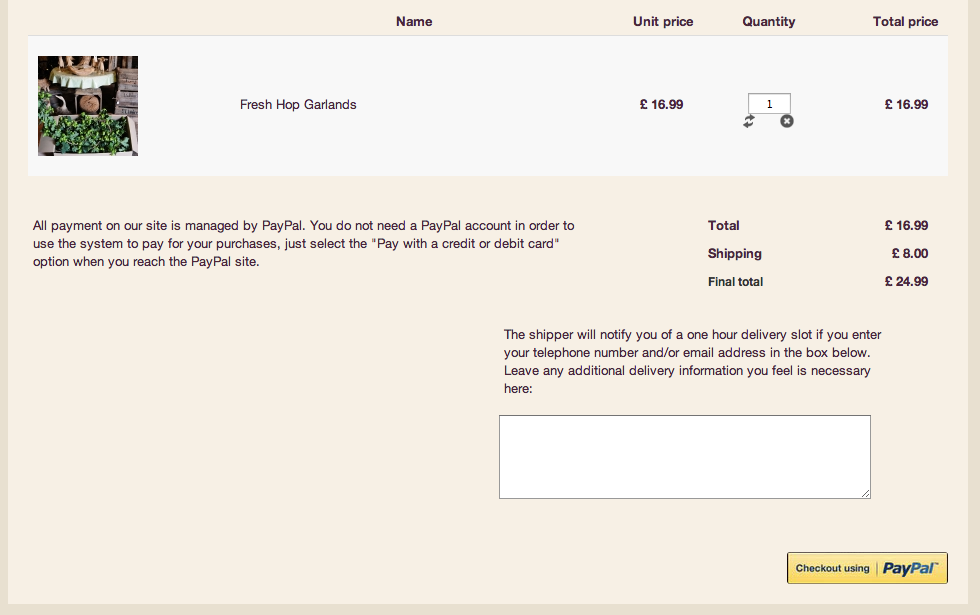Click the quantity input box

coord(769,103)
